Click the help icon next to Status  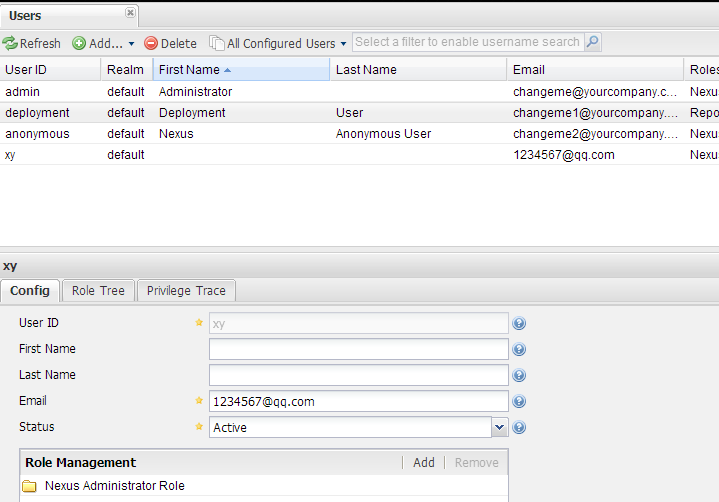(x=519, y=427)
